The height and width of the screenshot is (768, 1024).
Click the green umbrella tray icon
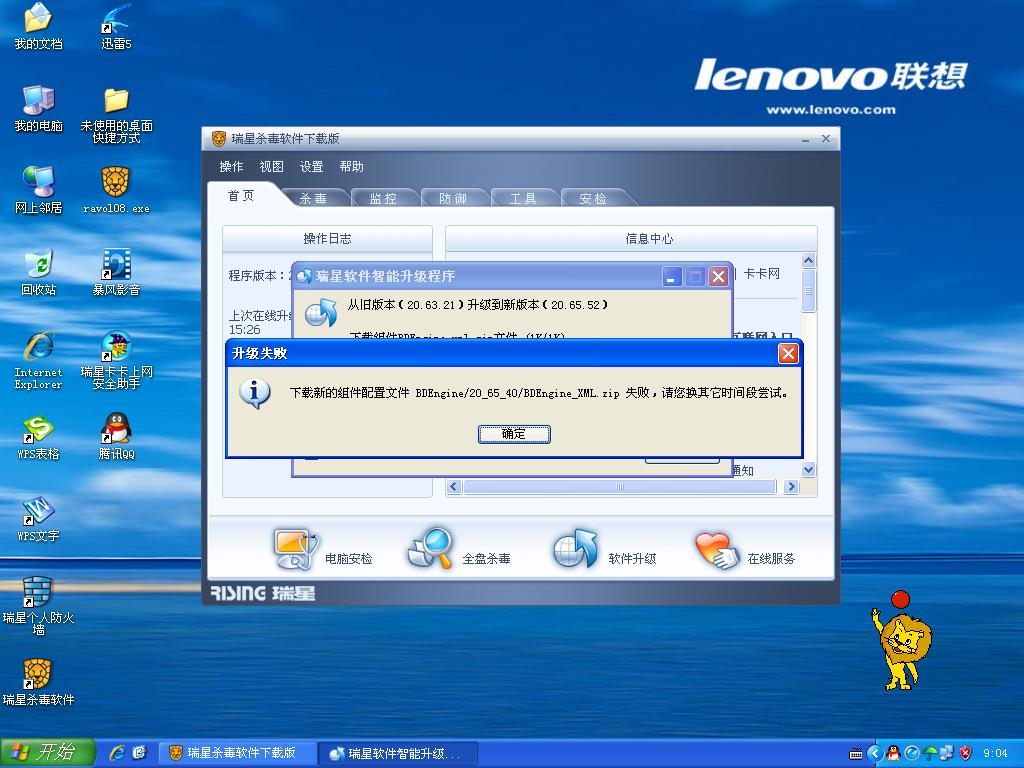click(x=929, y=753)
